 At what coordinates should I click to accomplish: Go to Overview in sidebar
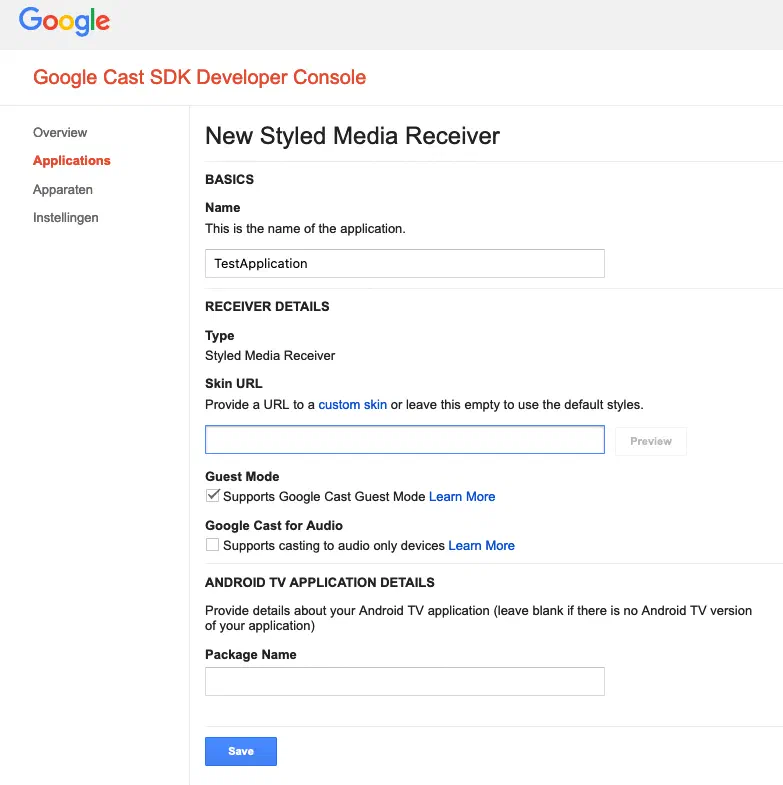tap(60, 133)
